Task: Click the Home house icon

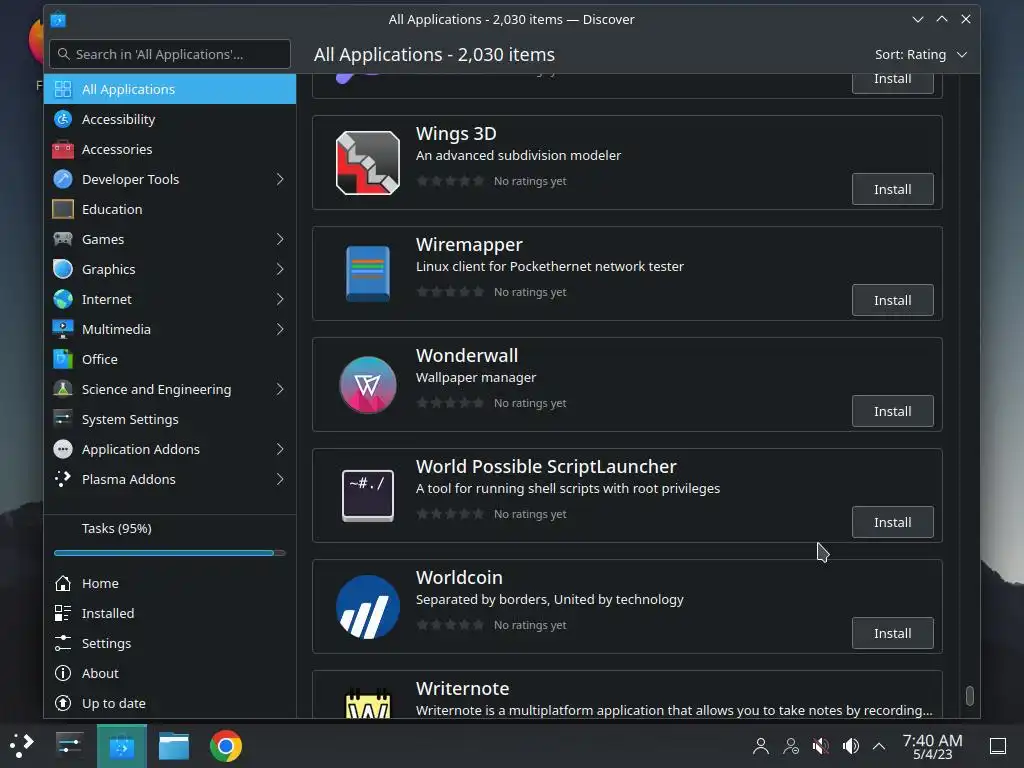Action: [63, 583]
